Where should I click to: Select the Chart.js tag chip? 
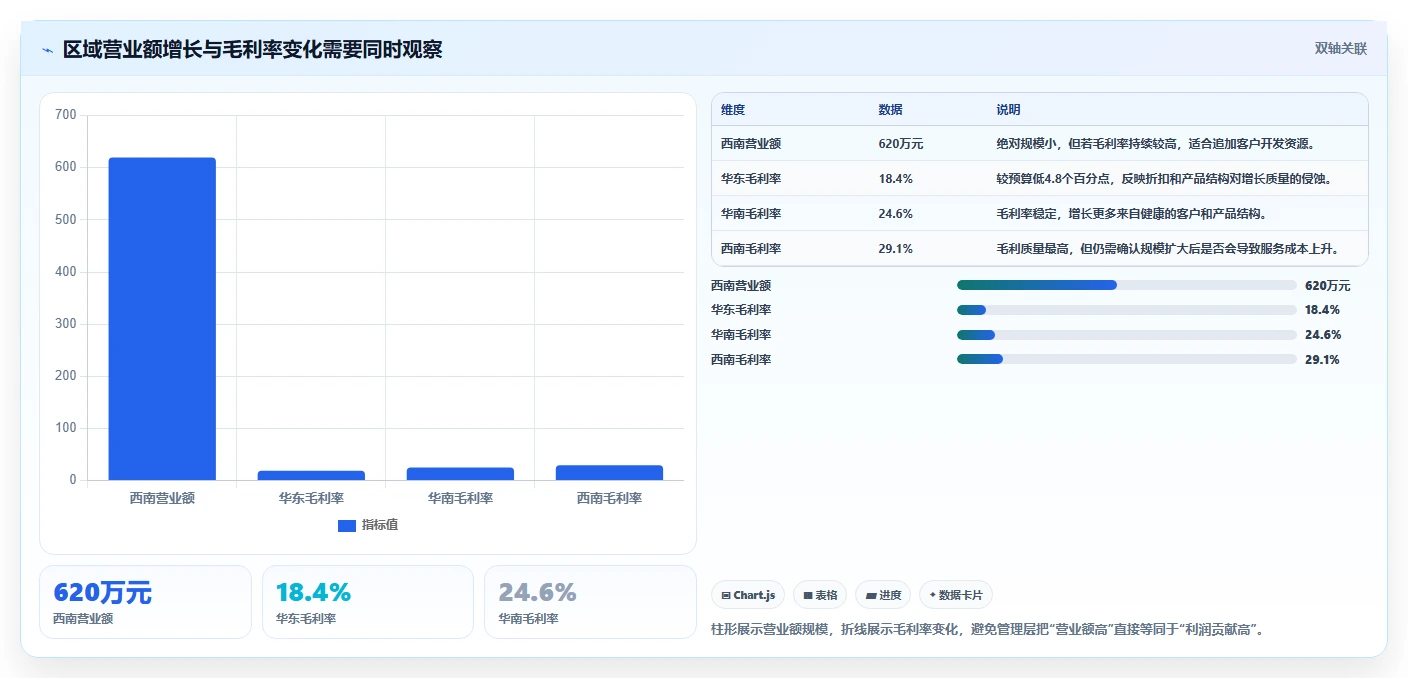(x=748, y=595)
